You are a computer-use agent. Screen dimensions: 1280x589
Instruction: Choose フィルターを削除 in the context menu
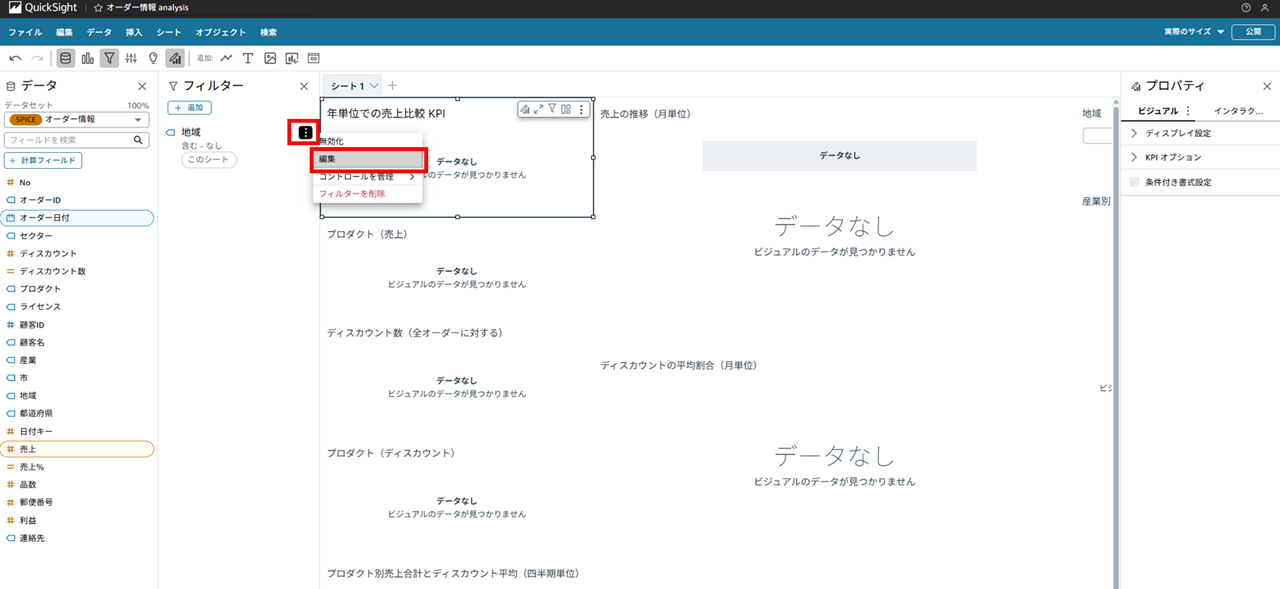[x=367, y=194]
